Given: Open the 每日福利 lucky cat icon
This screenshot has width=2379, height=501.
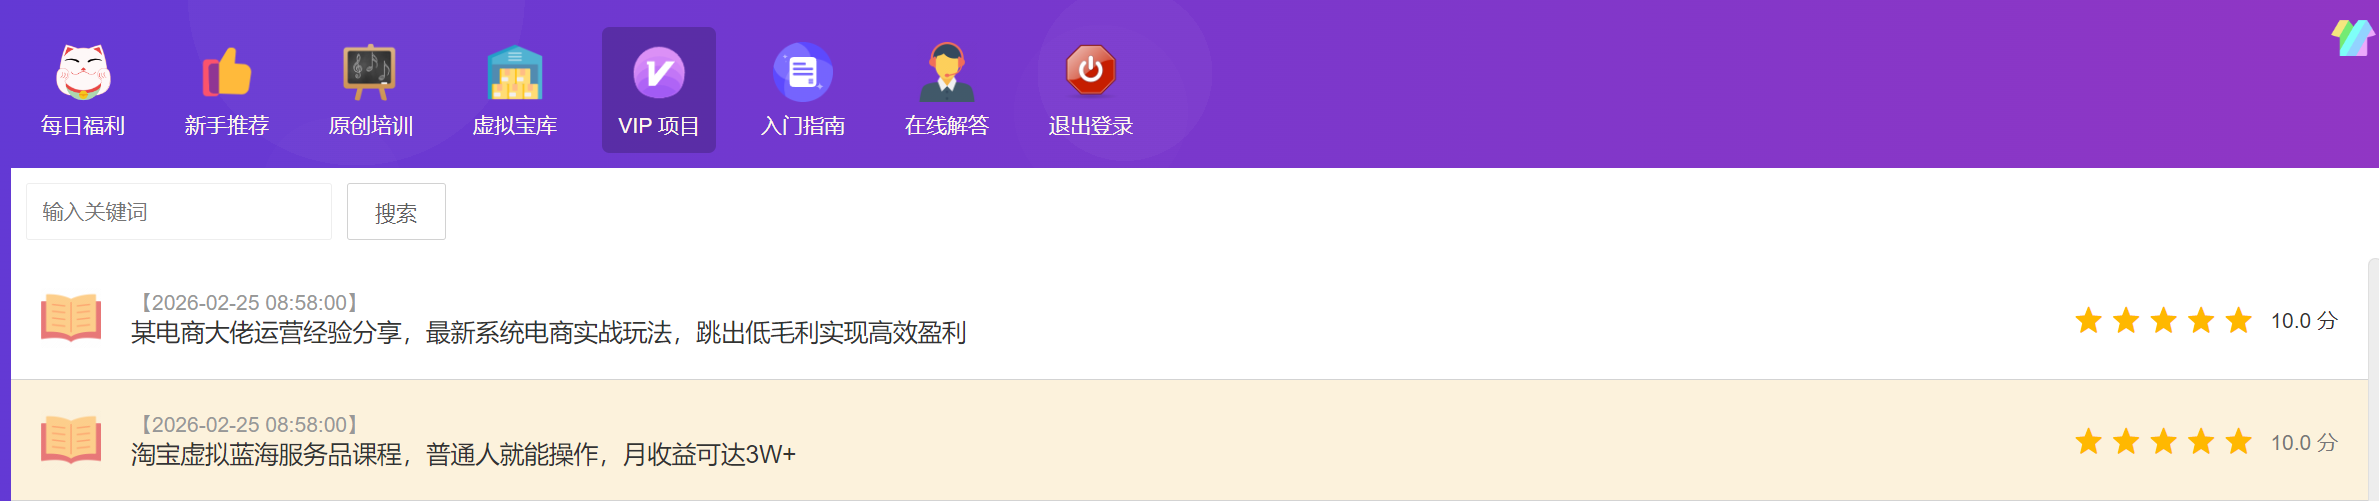Looking at the screenshot, I should [x=83, y=72].
